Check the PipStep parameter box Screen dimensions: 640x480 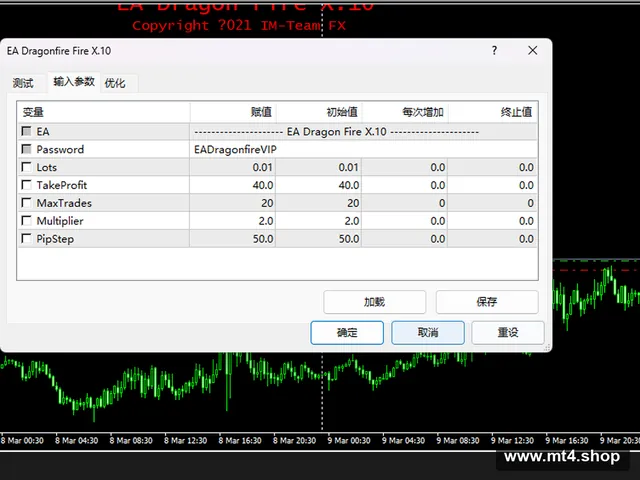coord(27,238)
